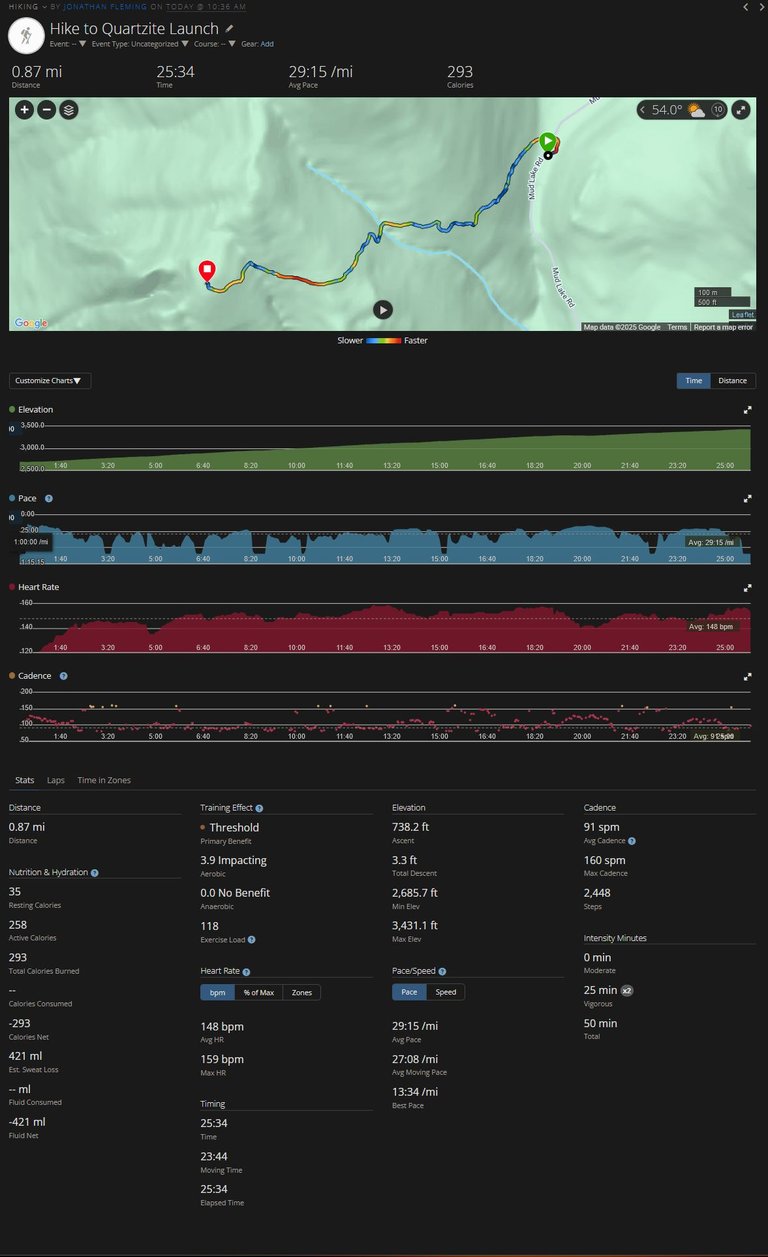This screenshot has height=1257, width=768.
Task: Click the wind speed 10 indicator
Action: [717, 110]
